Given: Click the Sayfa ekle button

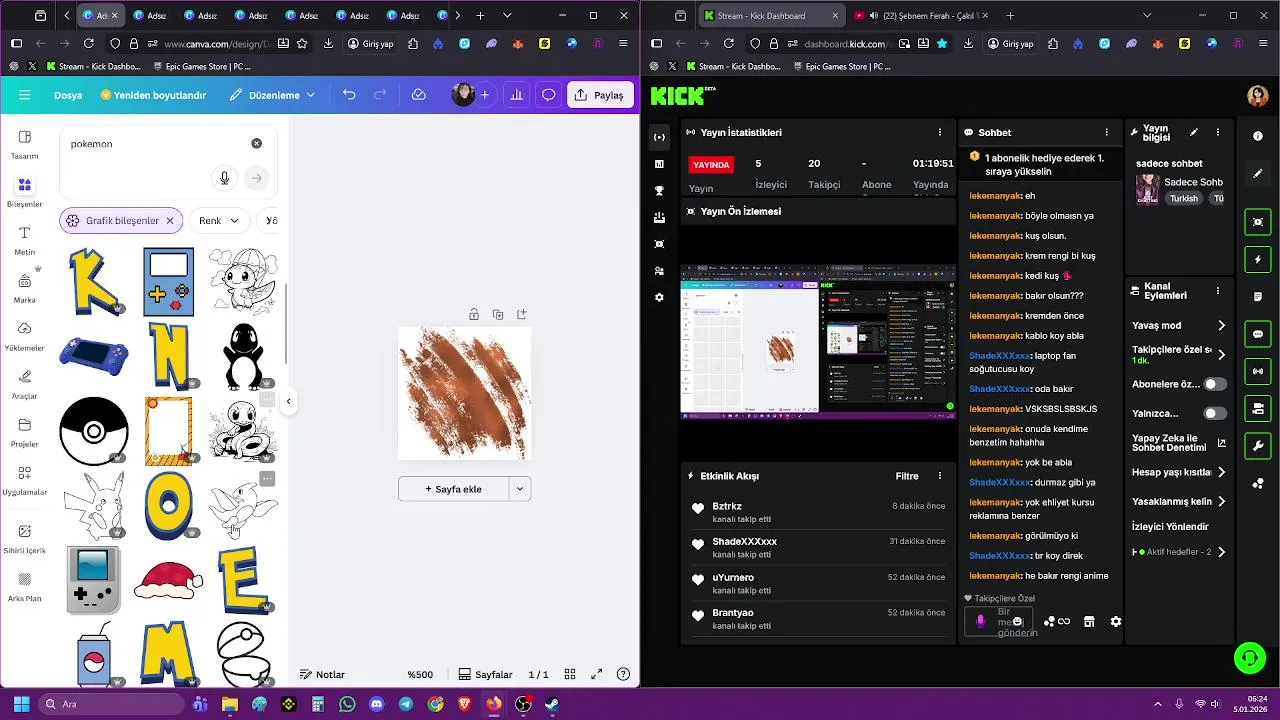Looking at the screenshot, I should click(454, 489).
